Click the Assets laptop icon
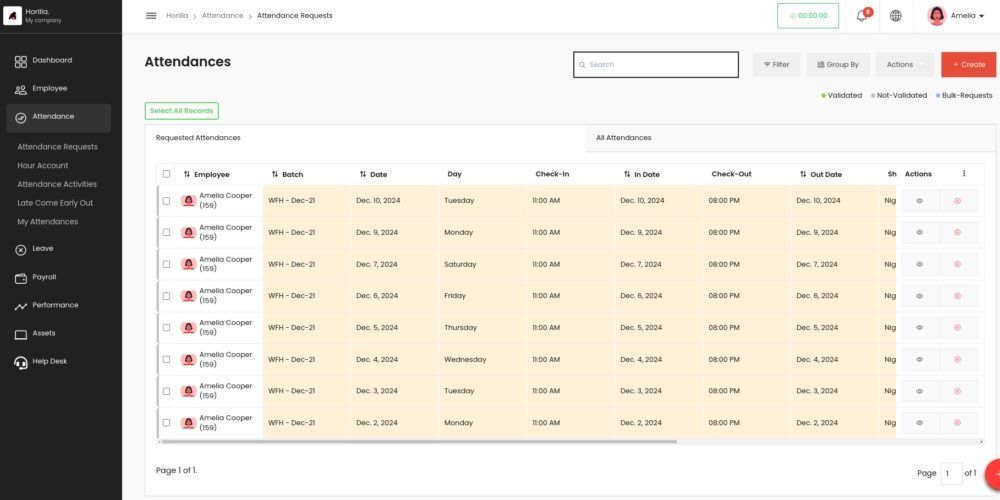1000x500 pixels. point(20,334)
